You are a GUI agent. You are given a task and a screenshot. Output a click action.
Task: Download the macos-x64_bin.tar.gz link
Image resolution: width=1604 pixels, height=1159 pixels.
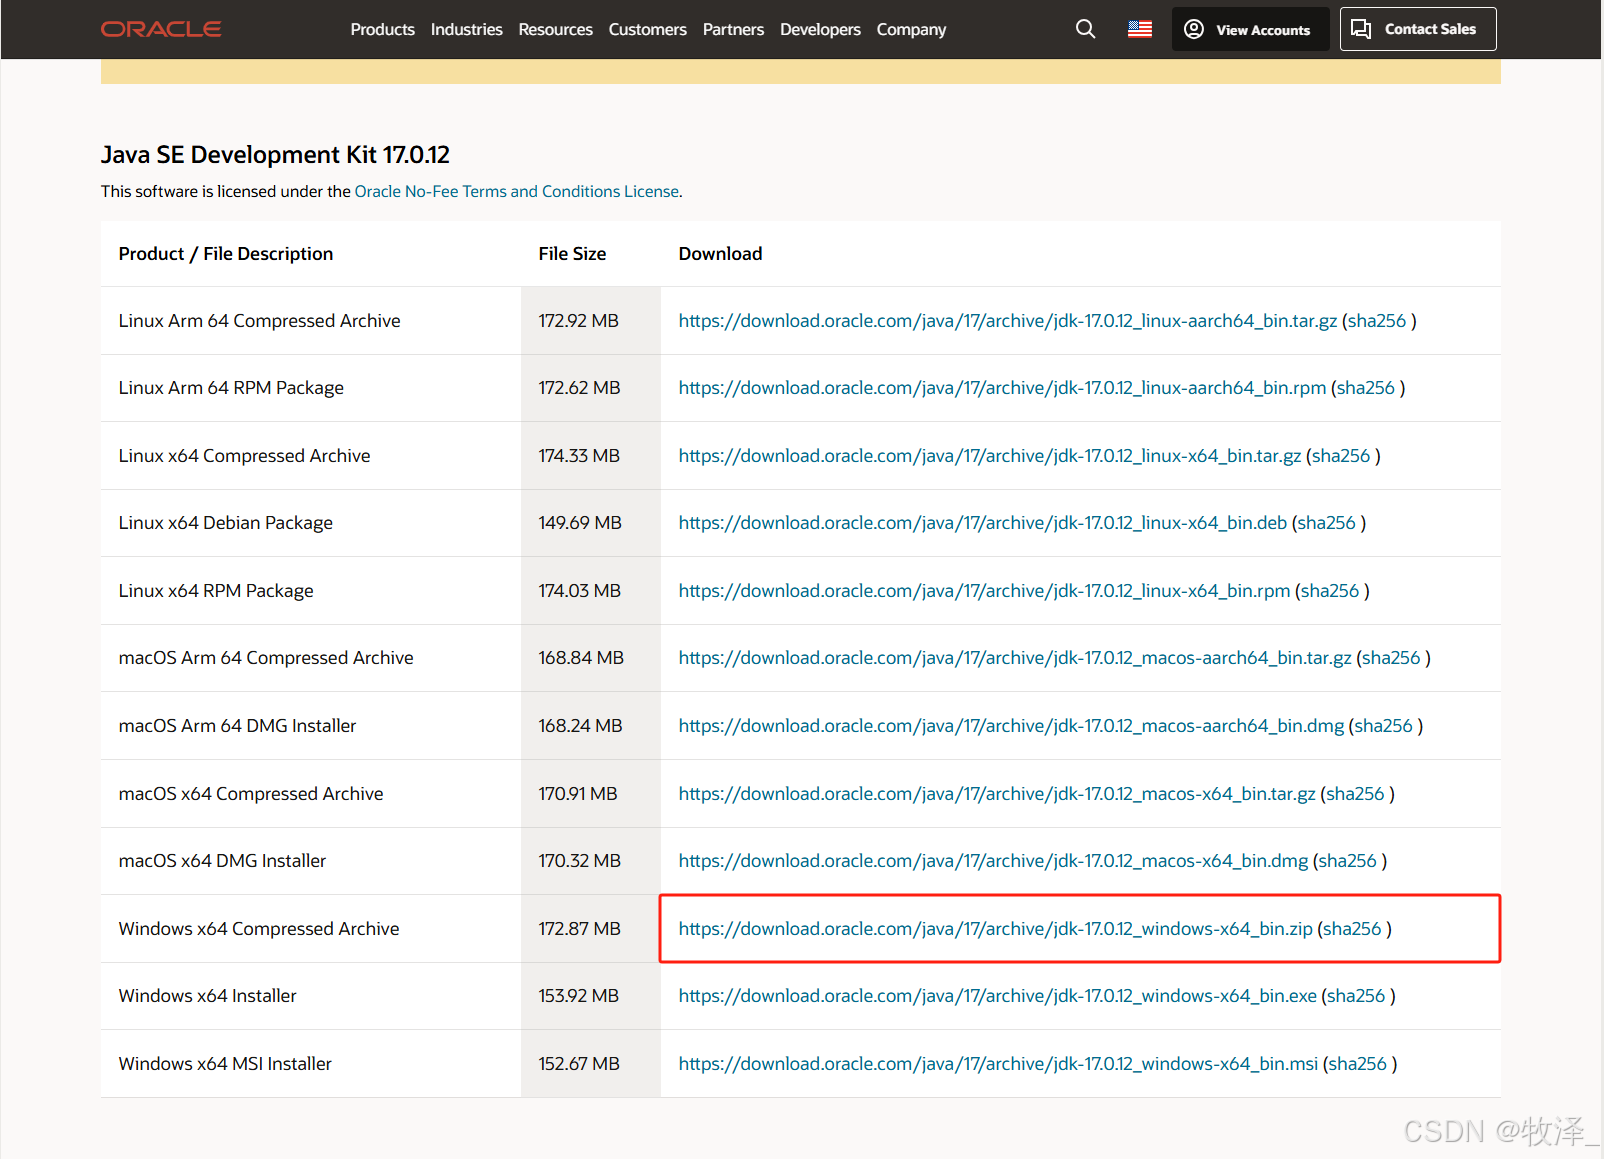(997, 794)
